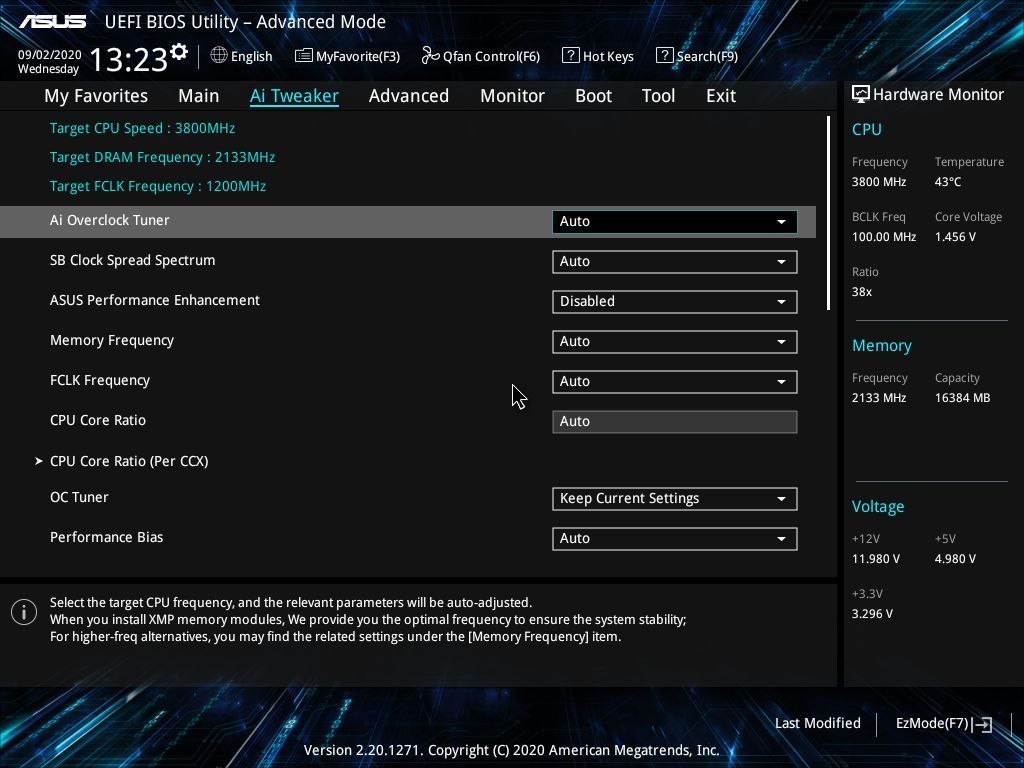Select the Performance Bias row label
Image resolution: width=1024 pixels, height=768 pixels.
(106, 537)
